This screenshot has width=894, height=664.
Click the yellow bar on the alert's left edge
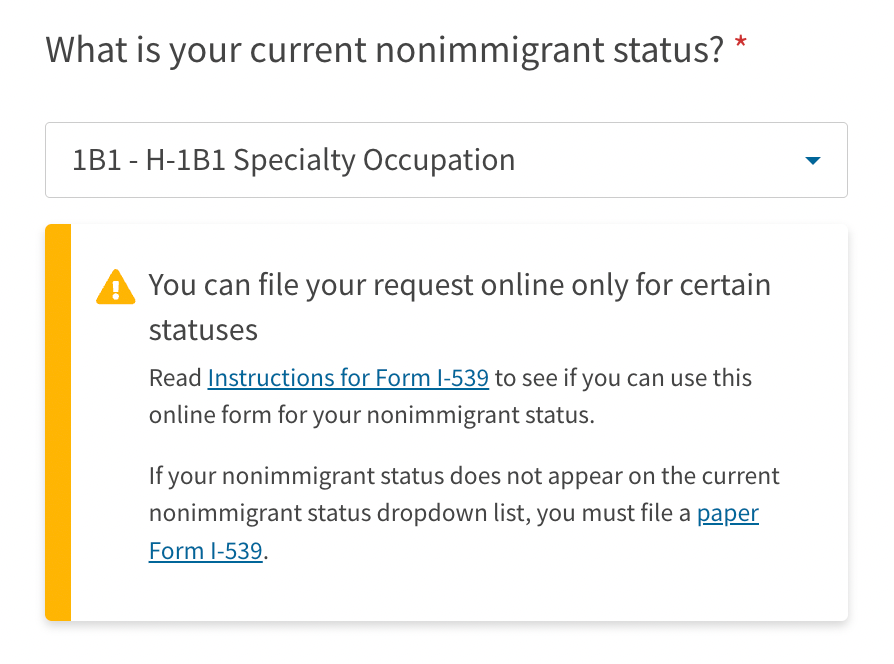click(58, 422)
